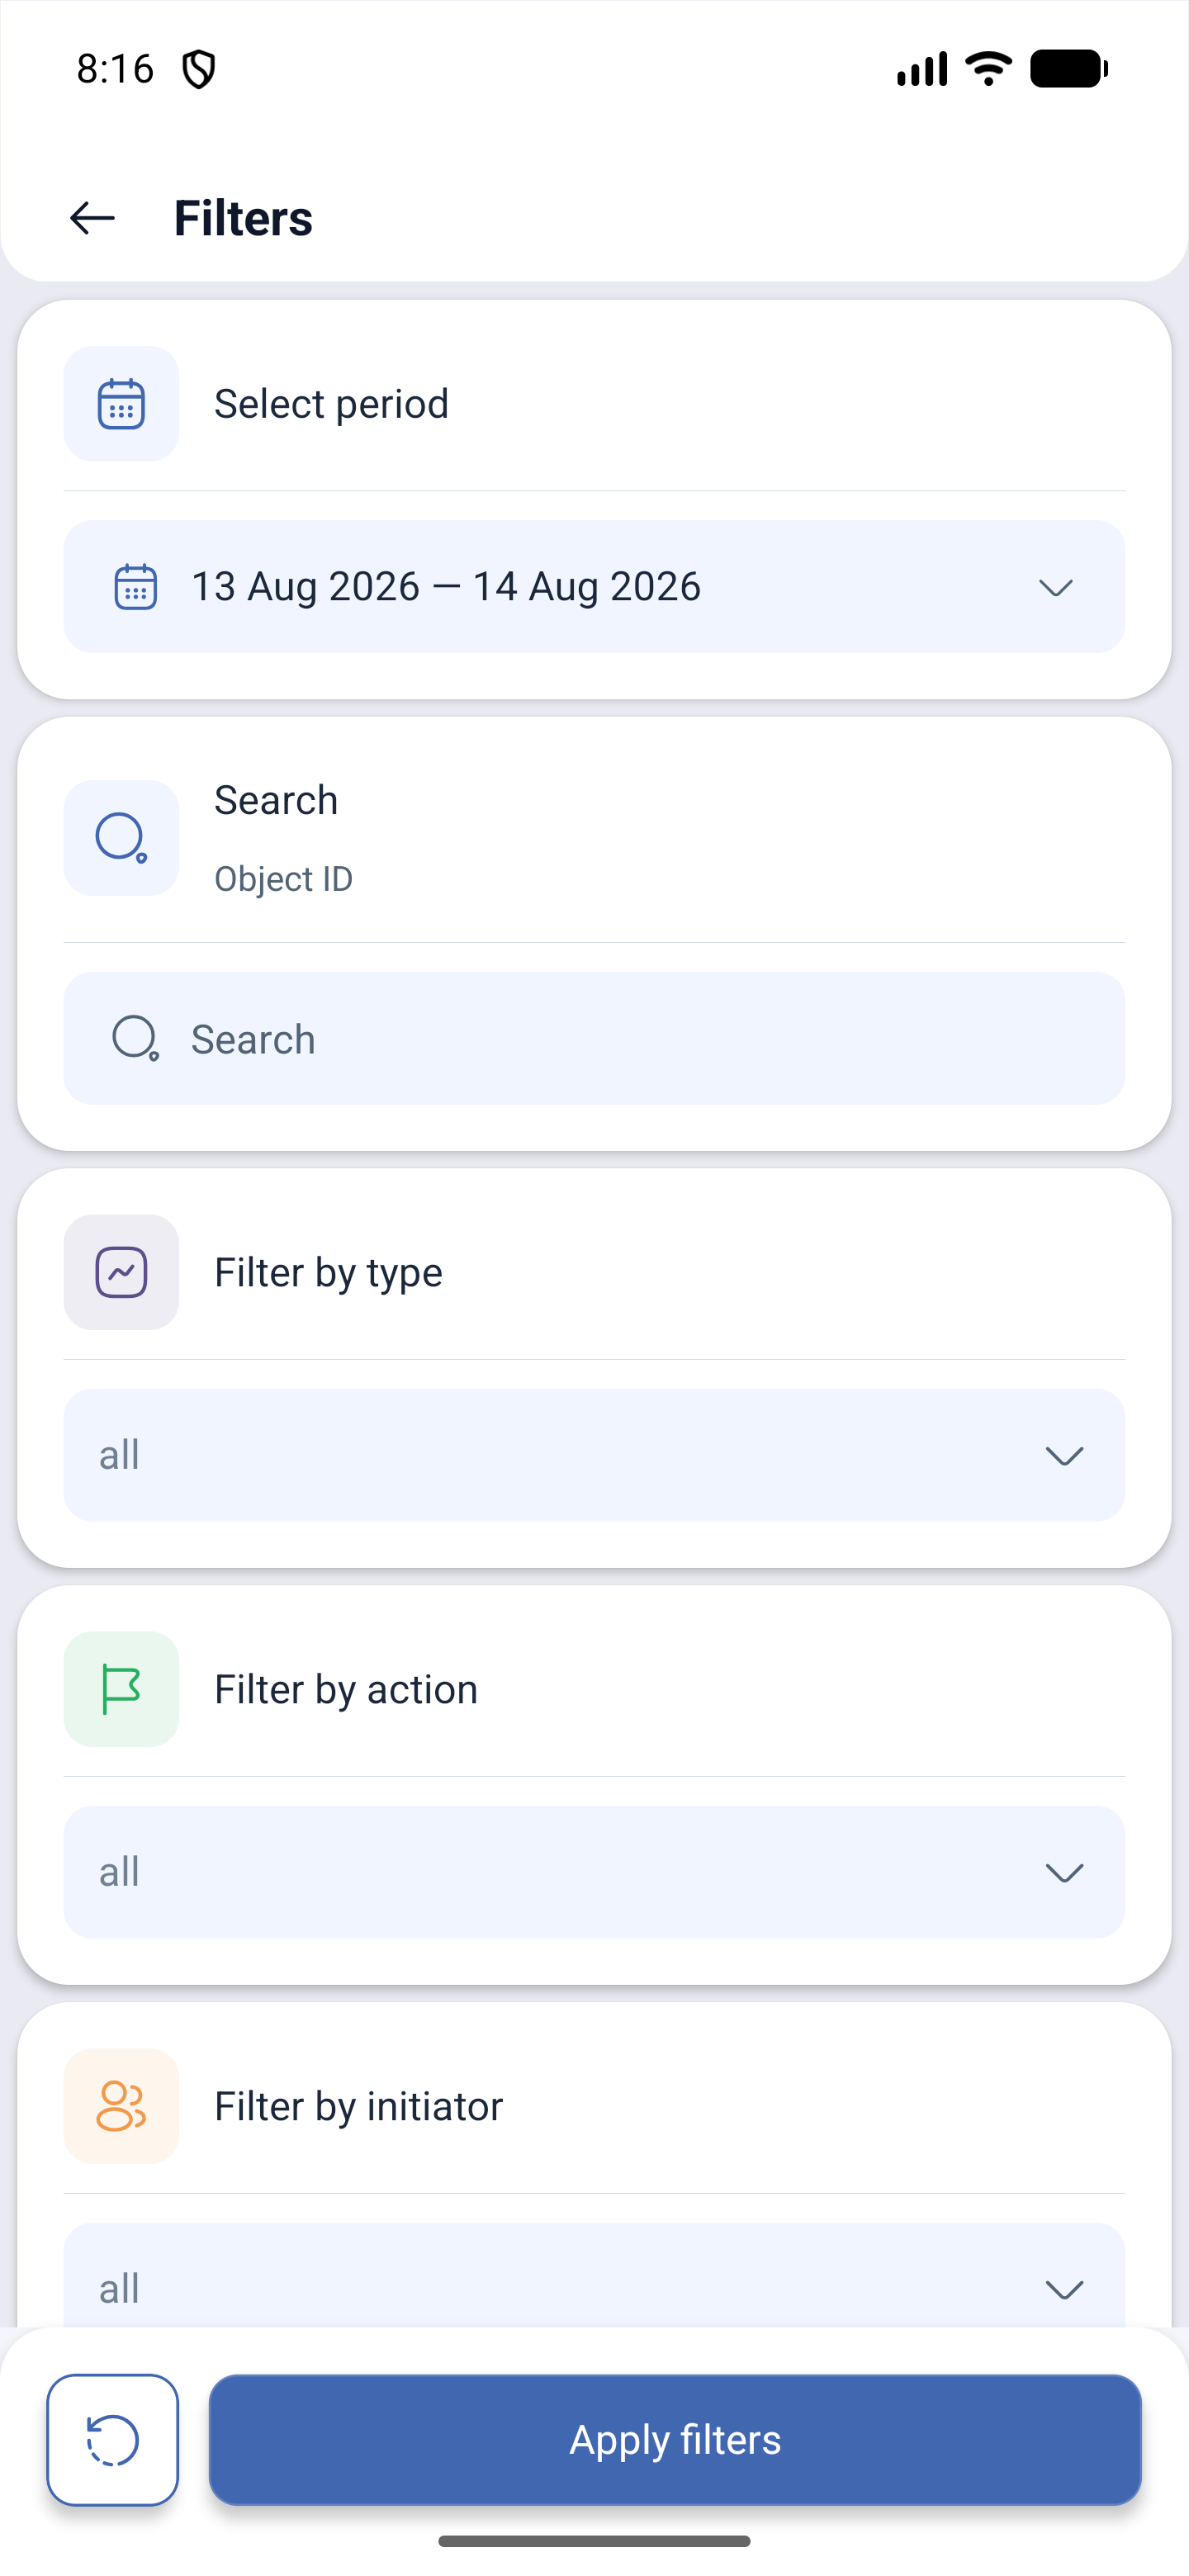Expand the Filter by action dropdown
Image resolution: width=1189 pixels, height=2576 pixels.
click(594, 1872)
